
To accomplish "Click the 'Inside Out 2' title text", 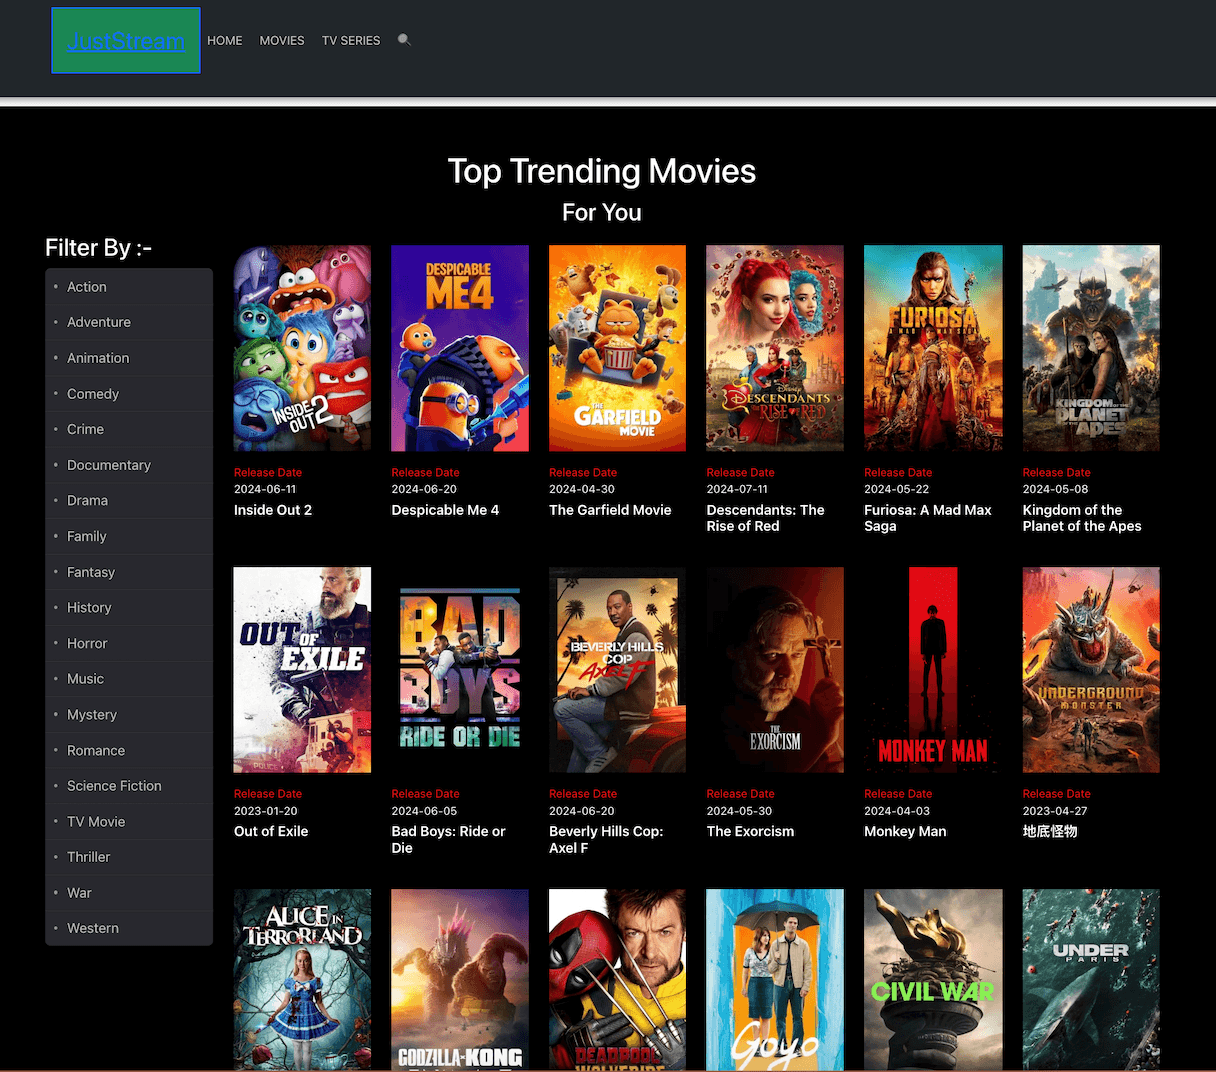I will [x=273, y=510].
